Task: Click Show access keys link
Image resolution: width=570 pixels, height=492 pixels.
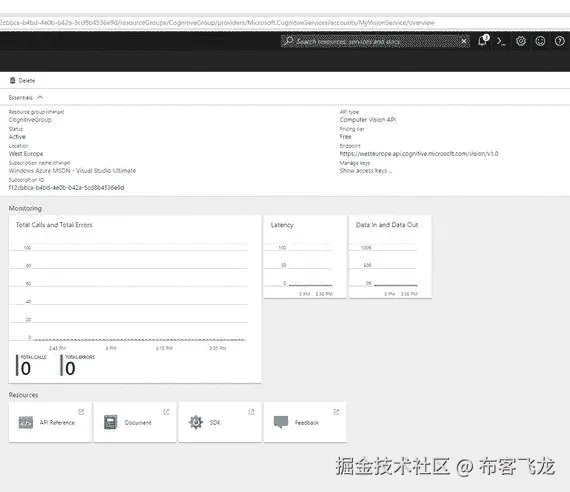Action: pyautogui.click(x=366, y=171)
